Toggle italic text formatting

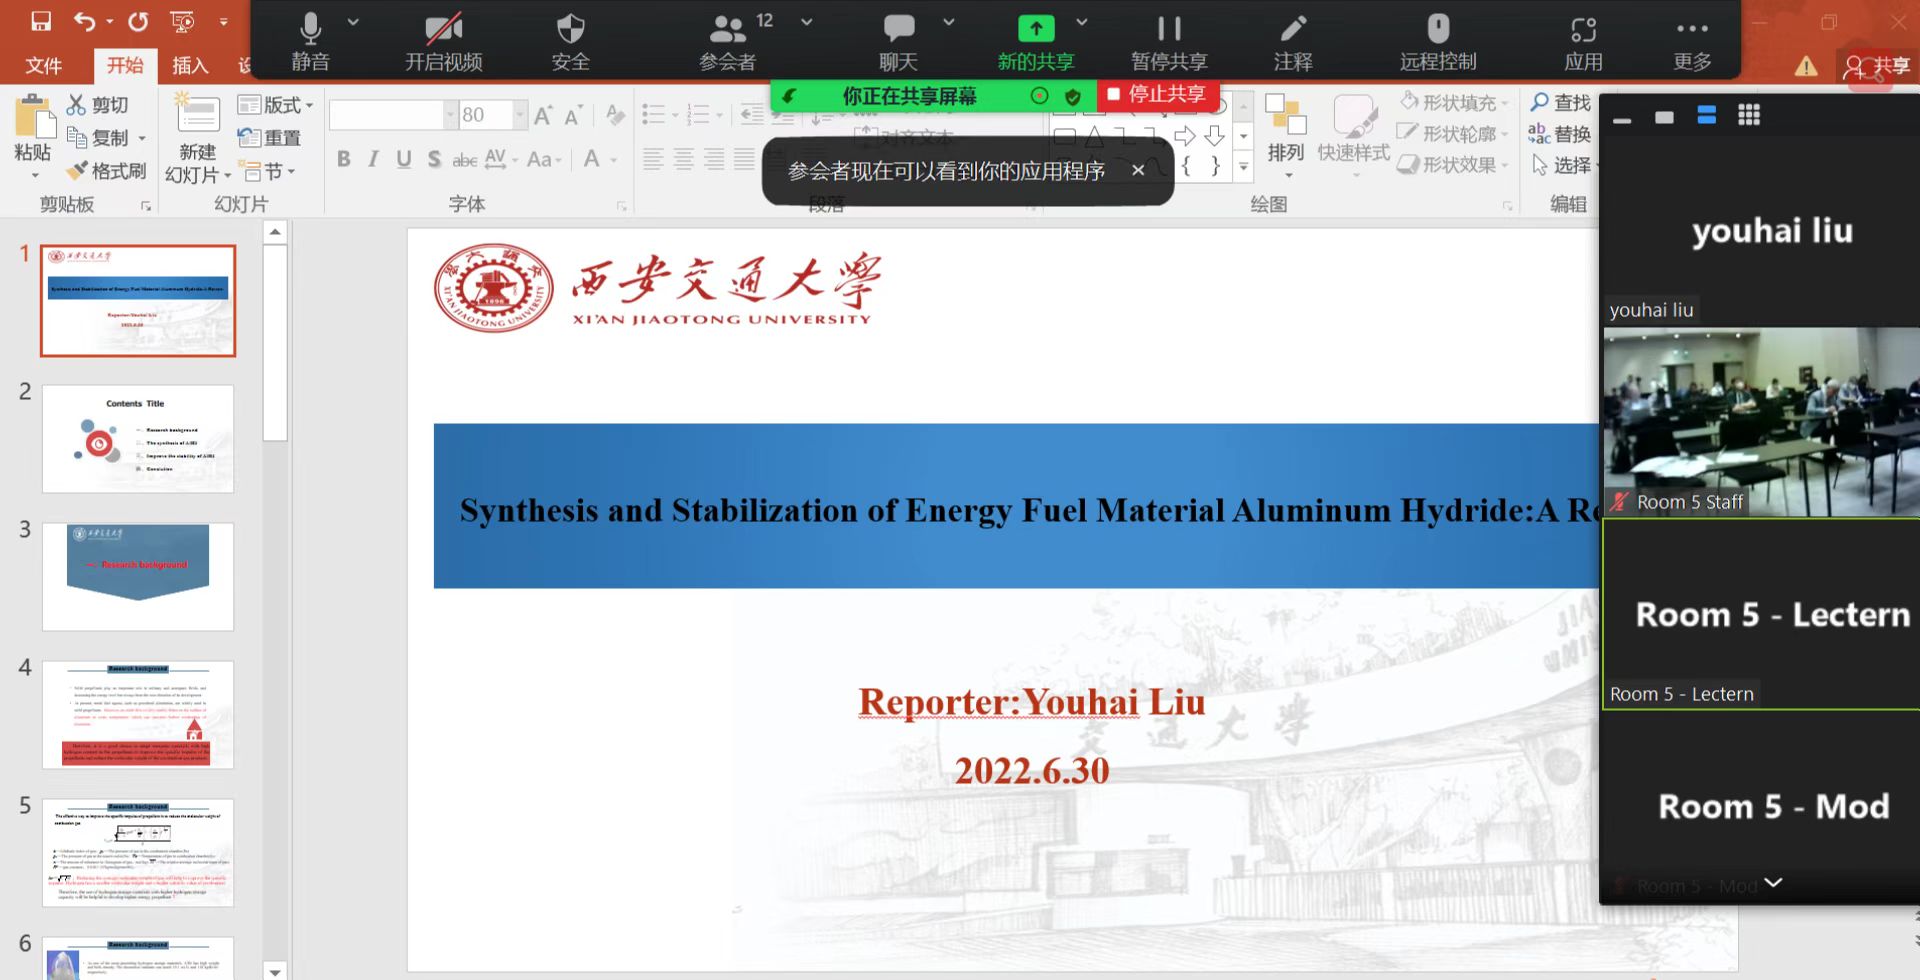[x=373, y=159]
